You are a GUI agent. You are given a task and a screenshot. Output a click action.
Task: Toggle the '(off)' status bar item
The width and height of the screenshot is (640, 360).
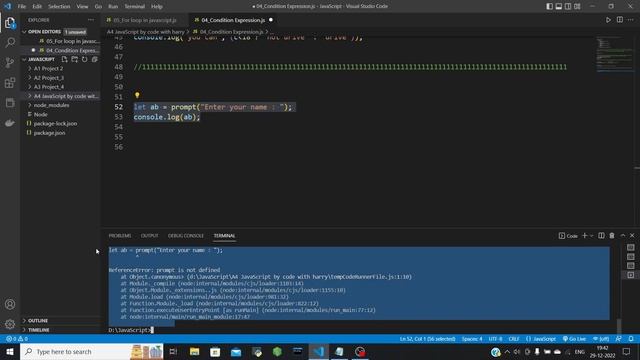point(601,339)
